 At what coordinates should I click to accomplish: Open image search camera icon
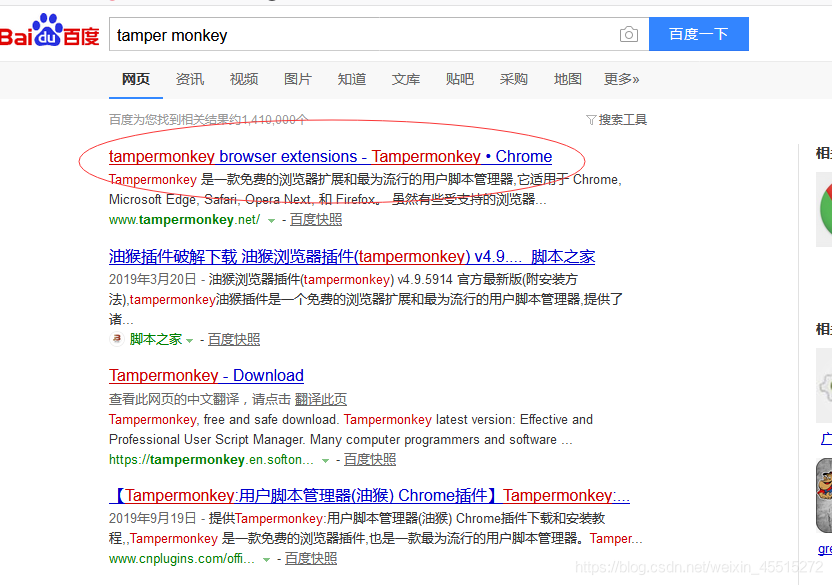(629, 35)
